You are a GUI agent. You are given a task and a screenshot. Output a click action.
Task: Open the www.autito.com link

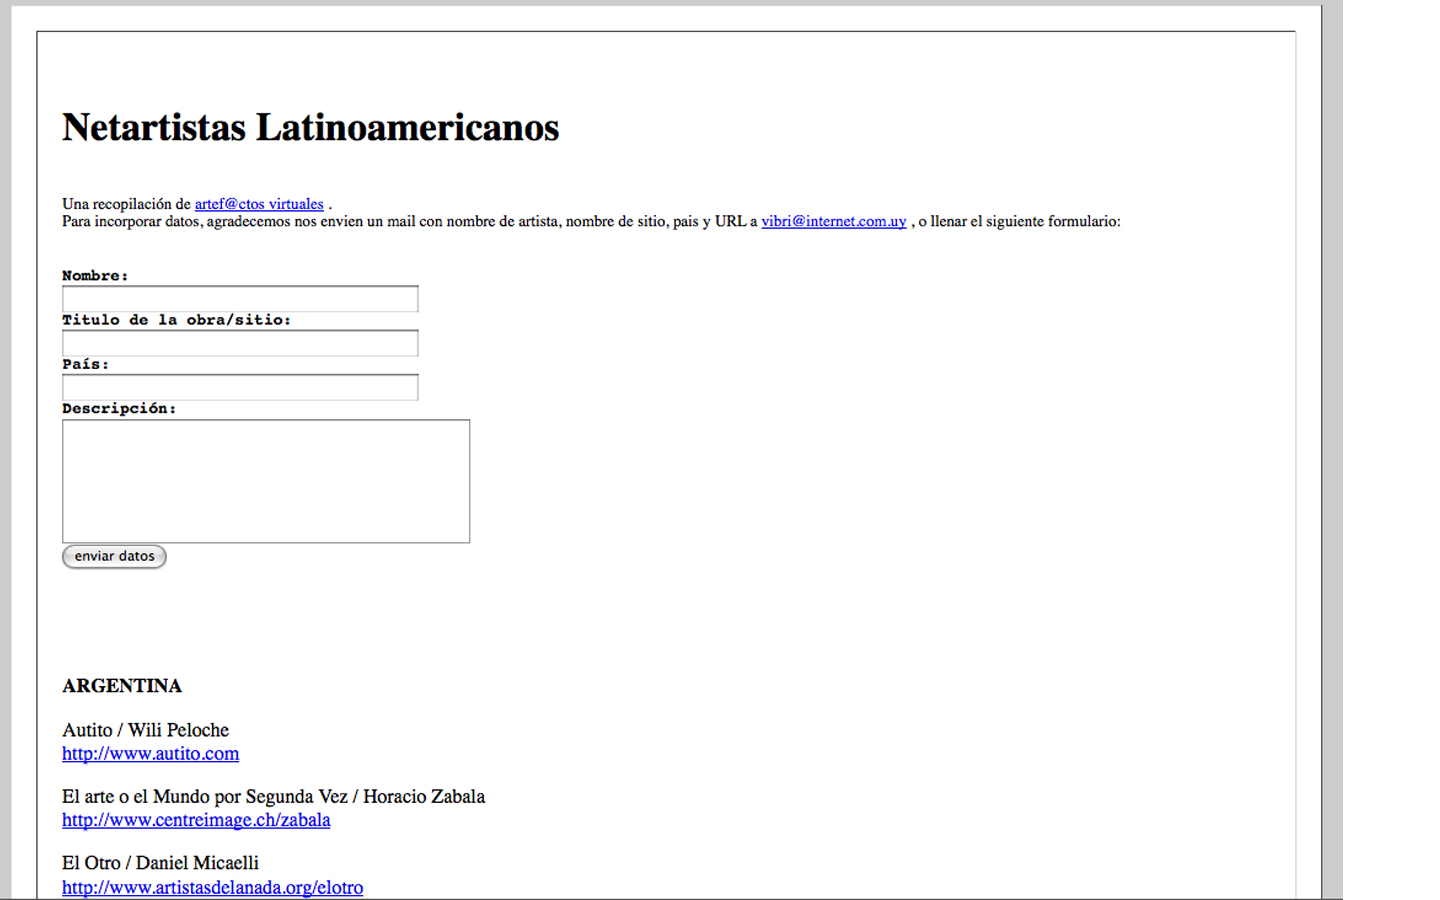150,754
